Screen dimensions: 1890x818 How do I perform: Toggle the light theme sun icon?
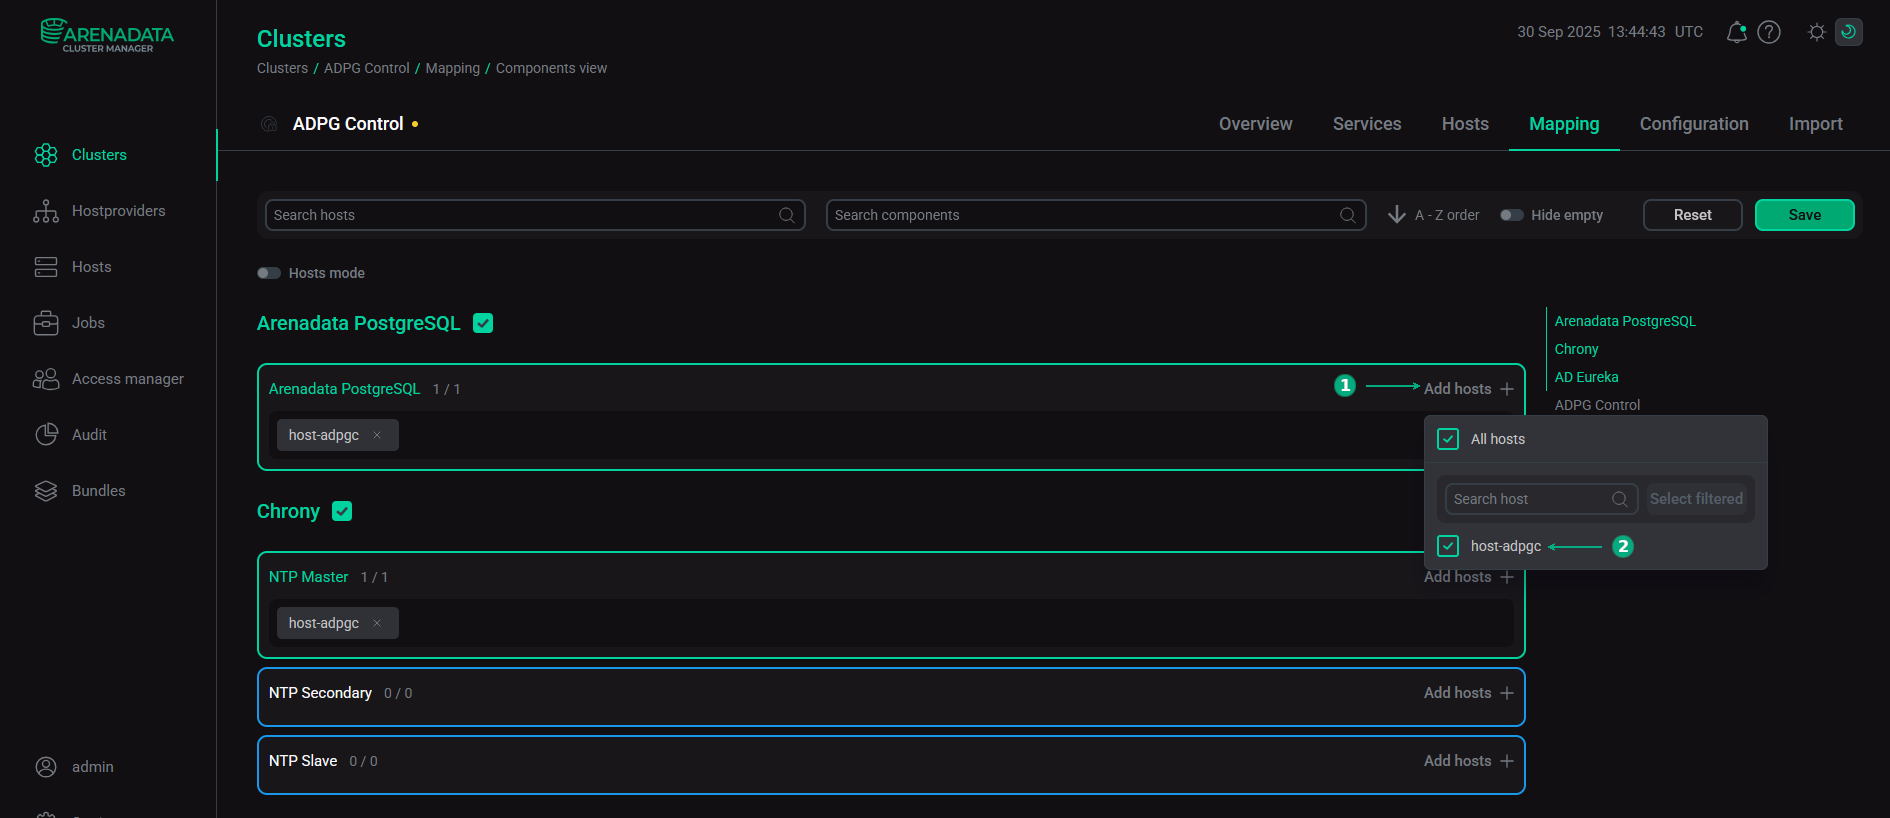(1816, 32)
